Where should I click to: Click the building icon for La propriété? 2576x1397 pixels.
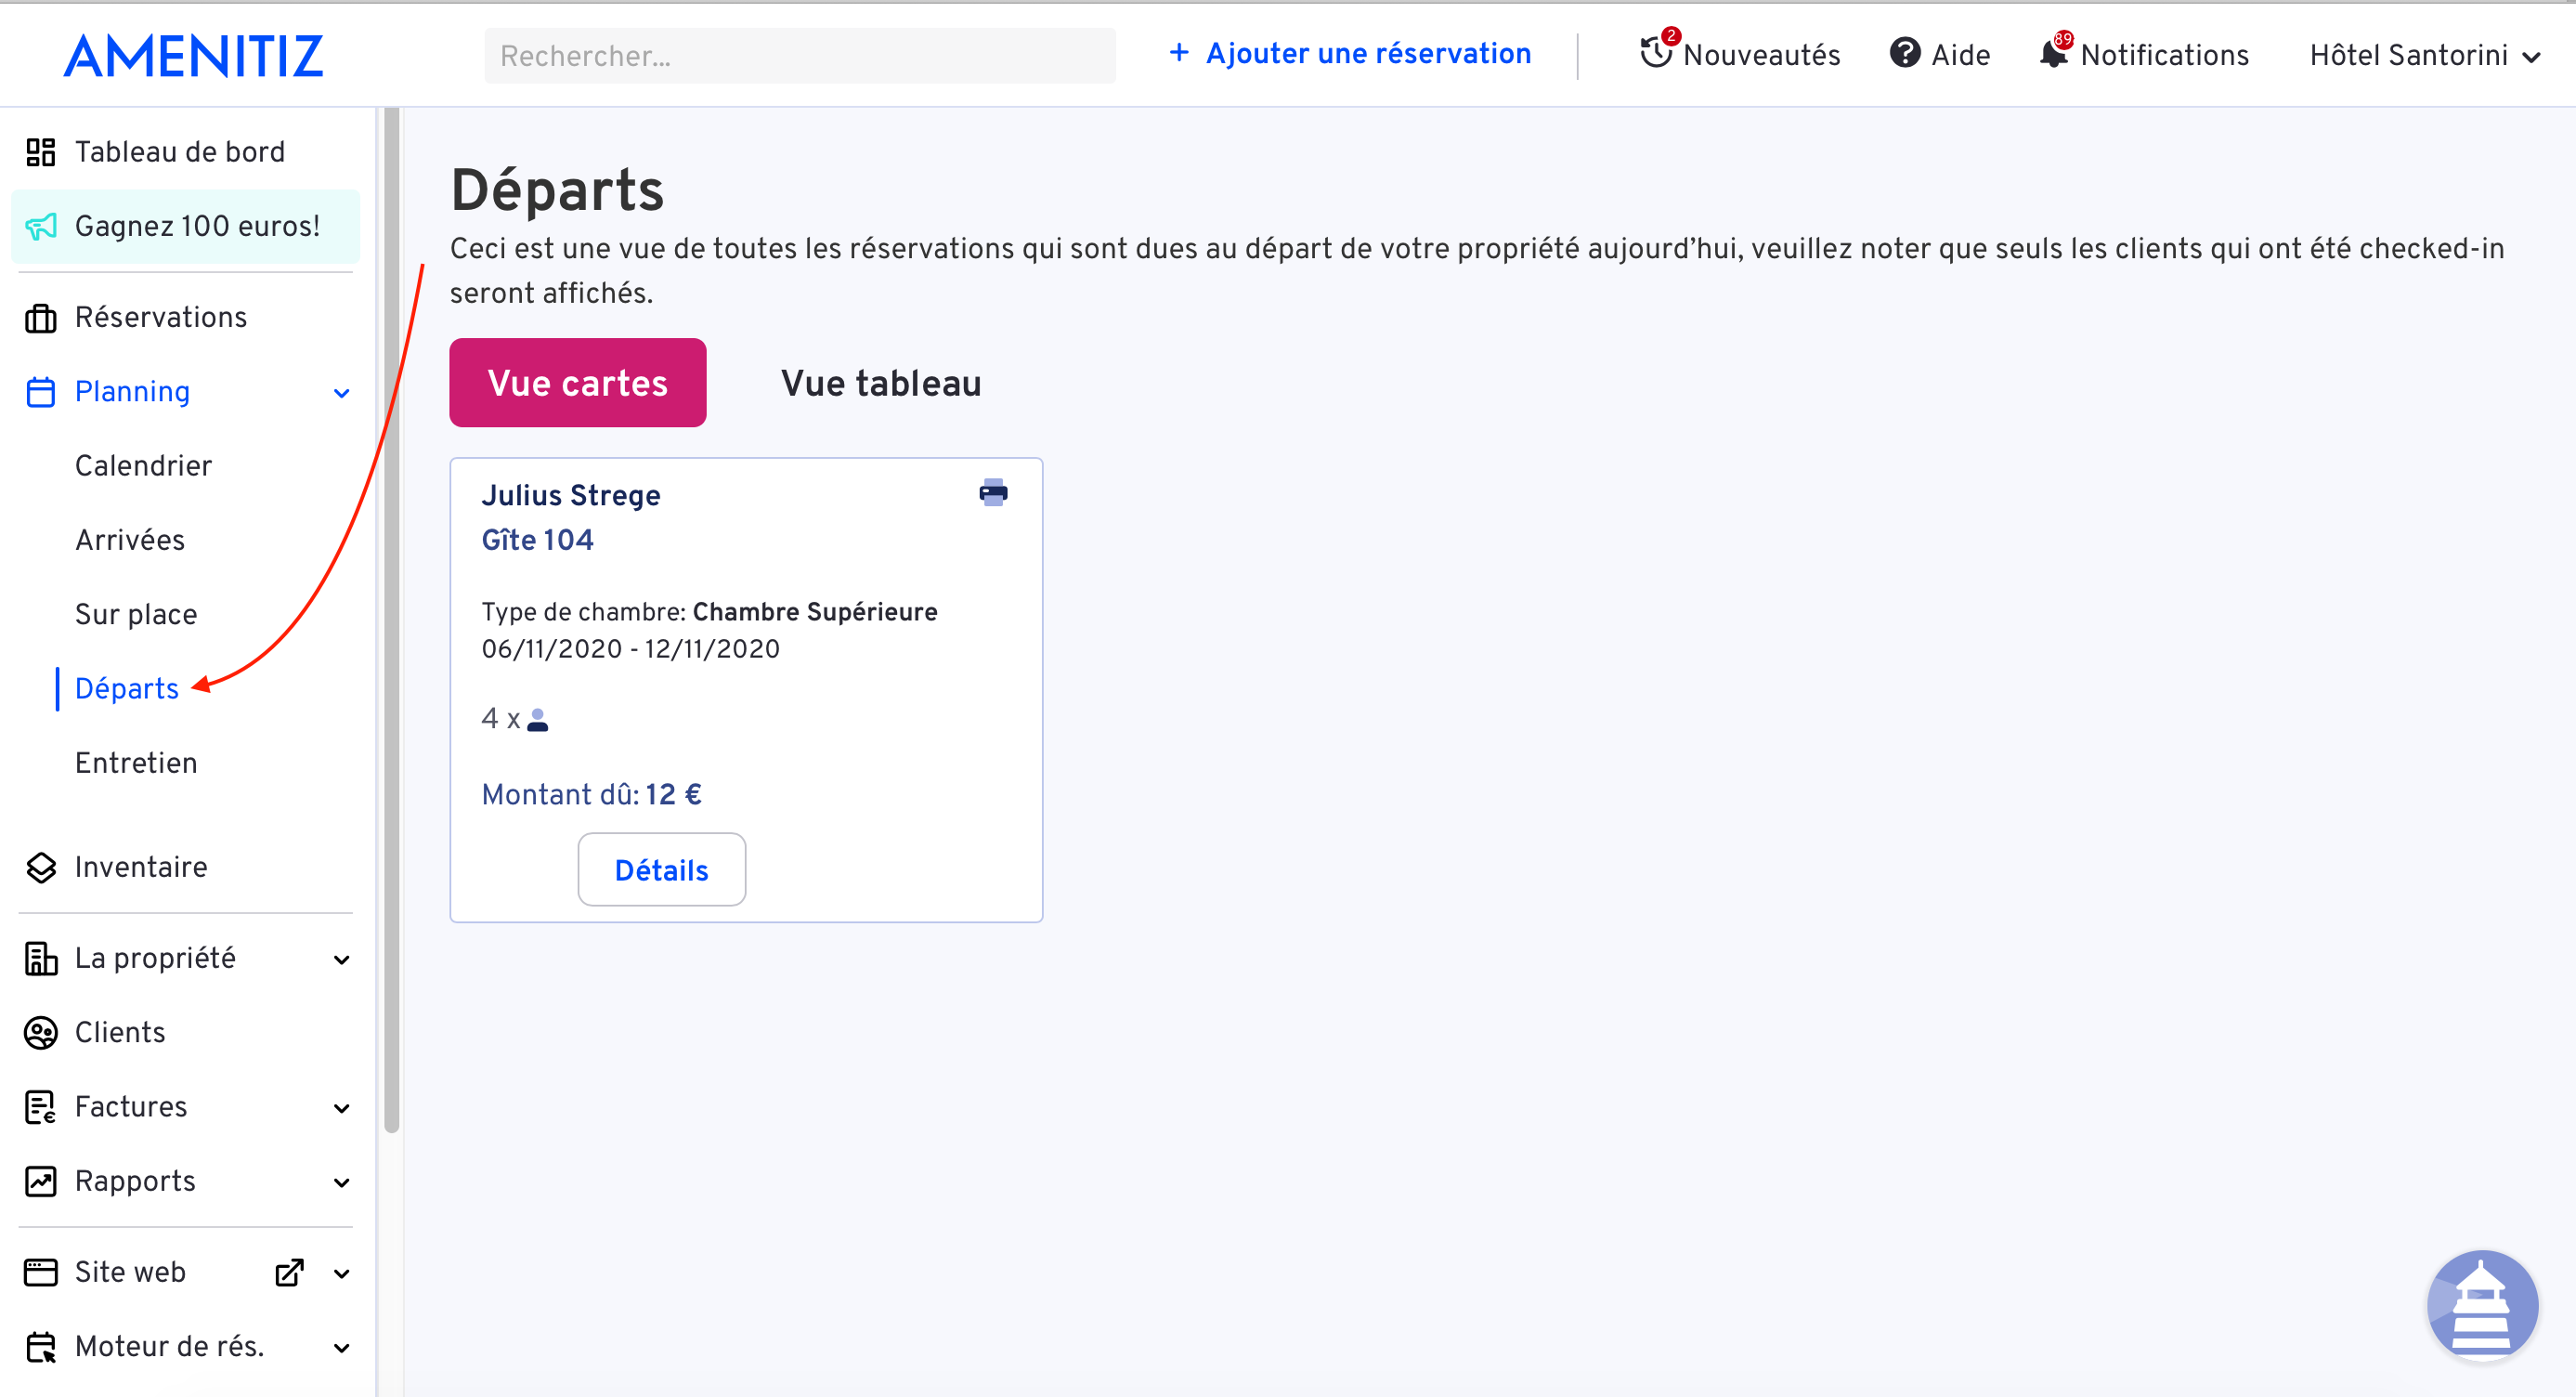(41, 959)
